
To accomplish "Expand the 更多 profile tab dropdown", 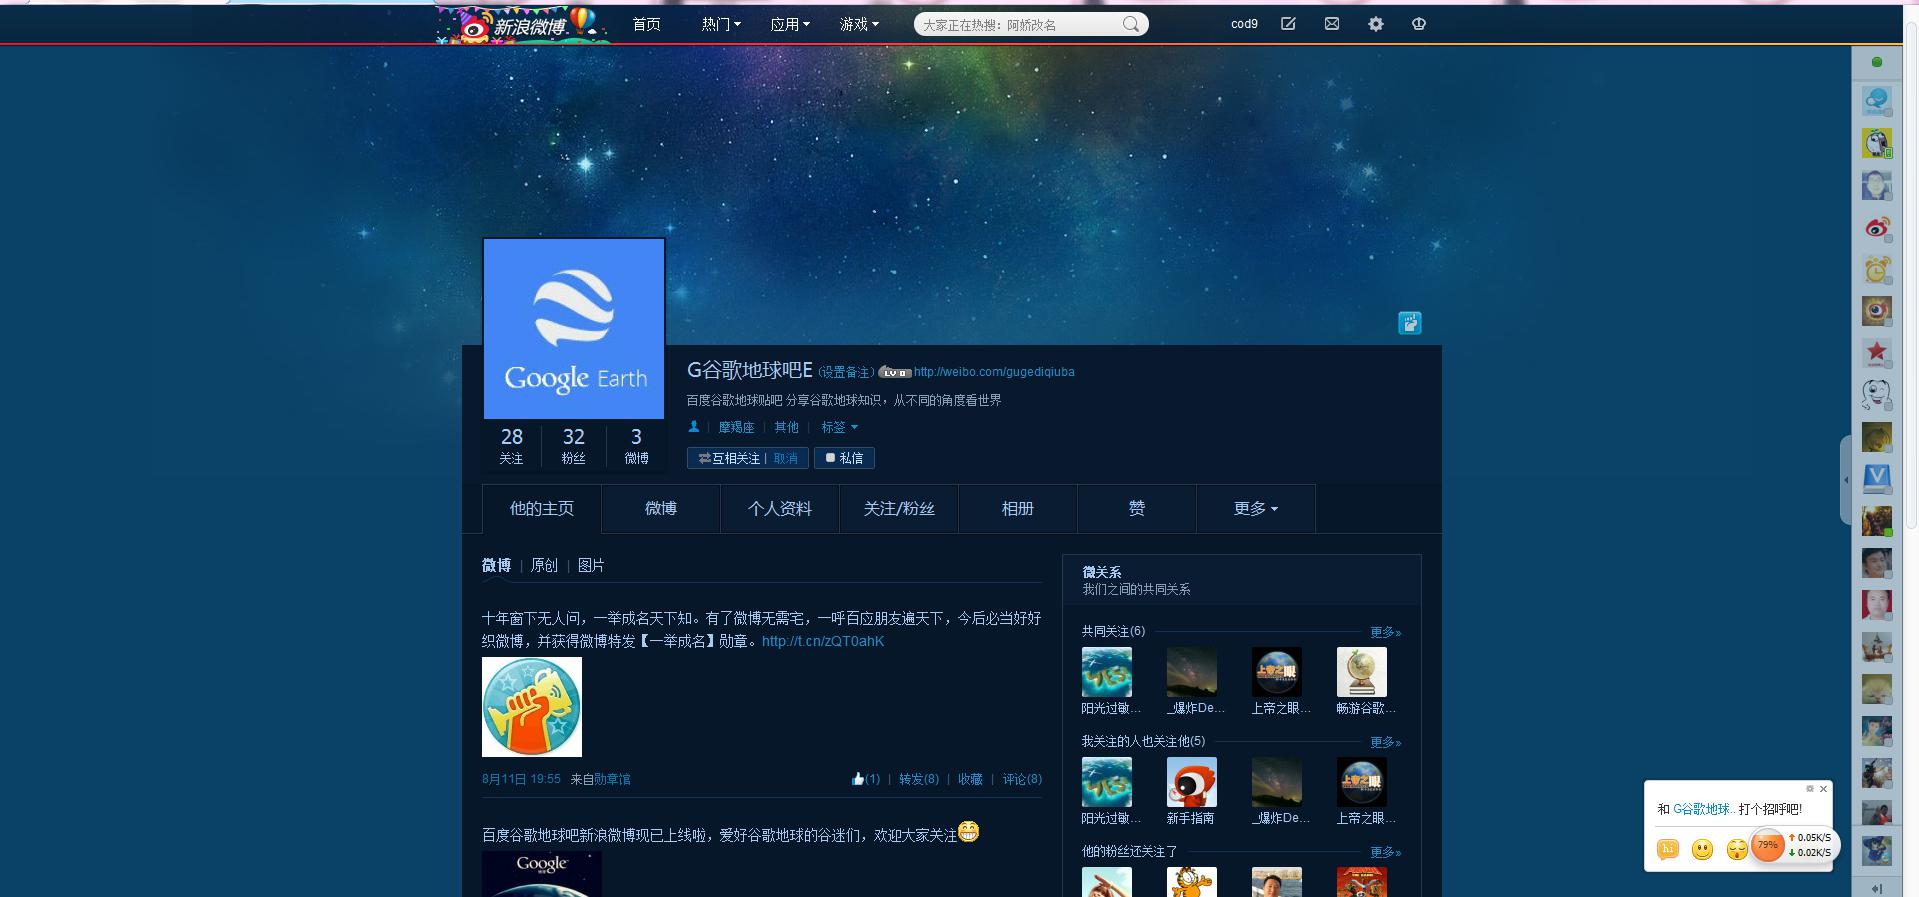I will click(1256, 509).
